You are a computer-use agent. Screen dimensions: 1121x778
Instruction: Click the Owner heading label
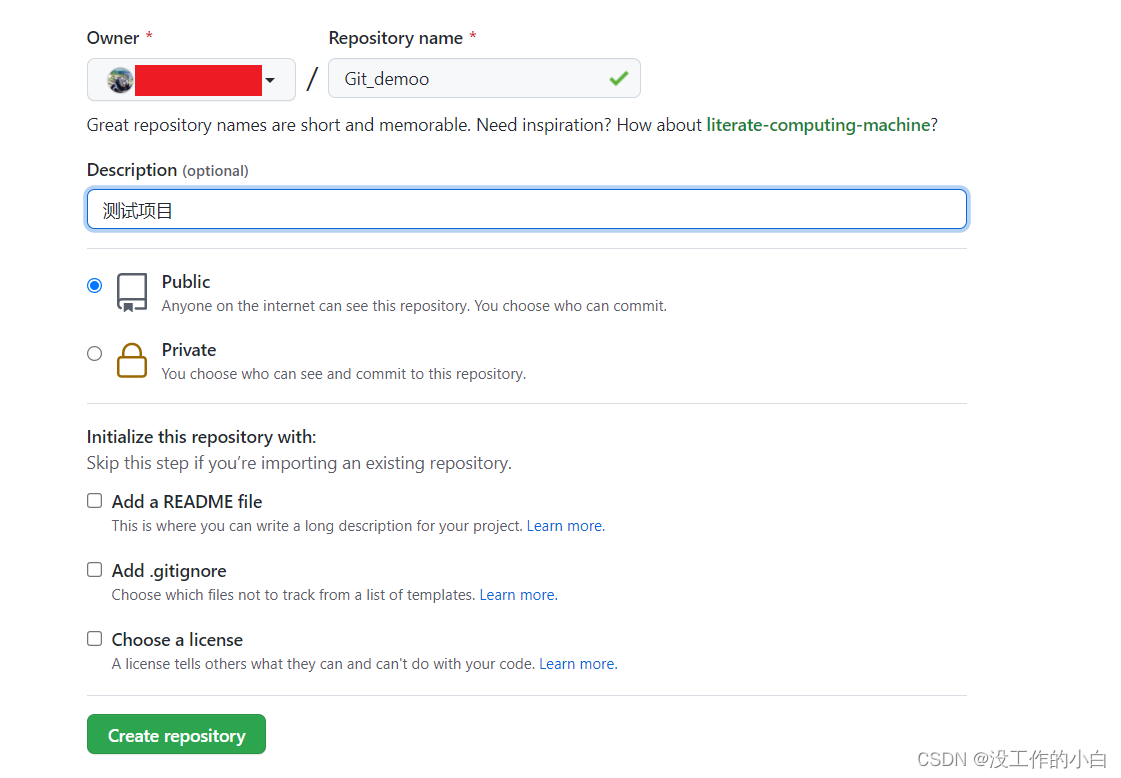click(113, 38)
